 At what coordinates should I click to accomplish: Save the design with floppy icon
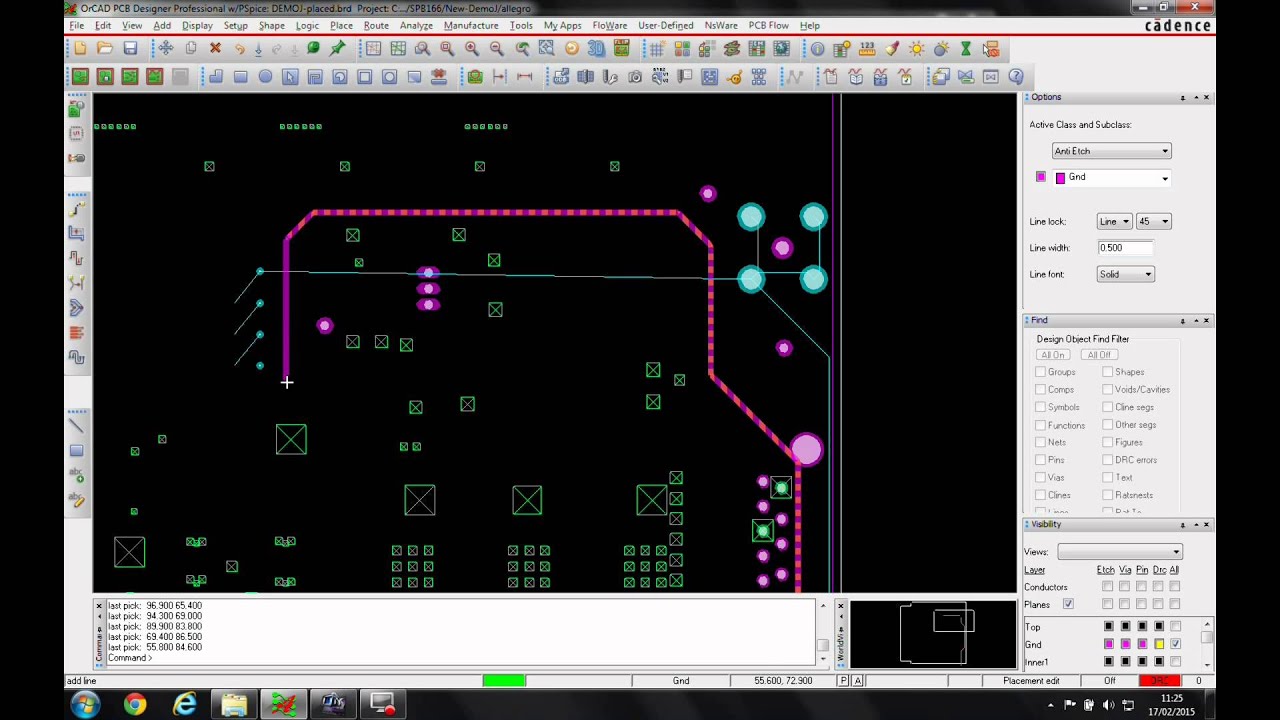[130, 48]
